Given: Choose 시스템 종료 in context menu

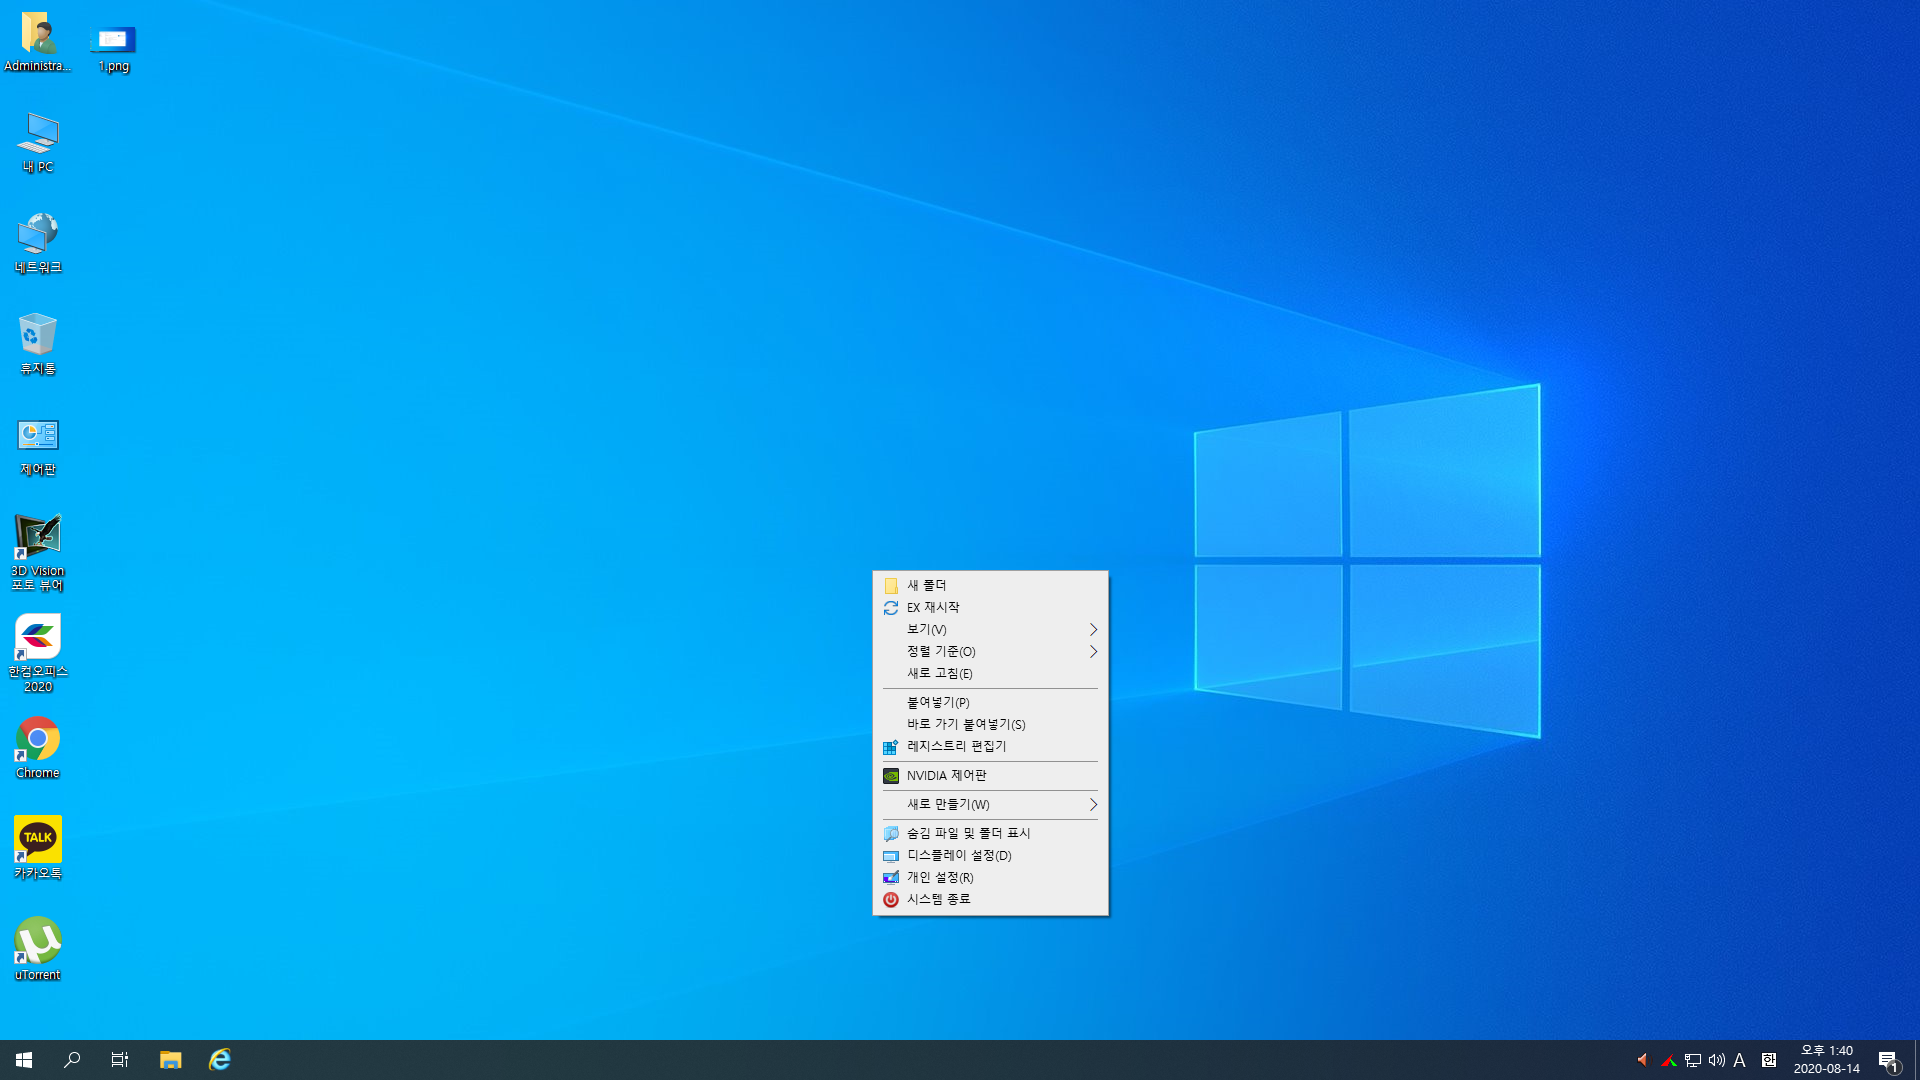Looking at the screenshot, I should click(990, 899).
